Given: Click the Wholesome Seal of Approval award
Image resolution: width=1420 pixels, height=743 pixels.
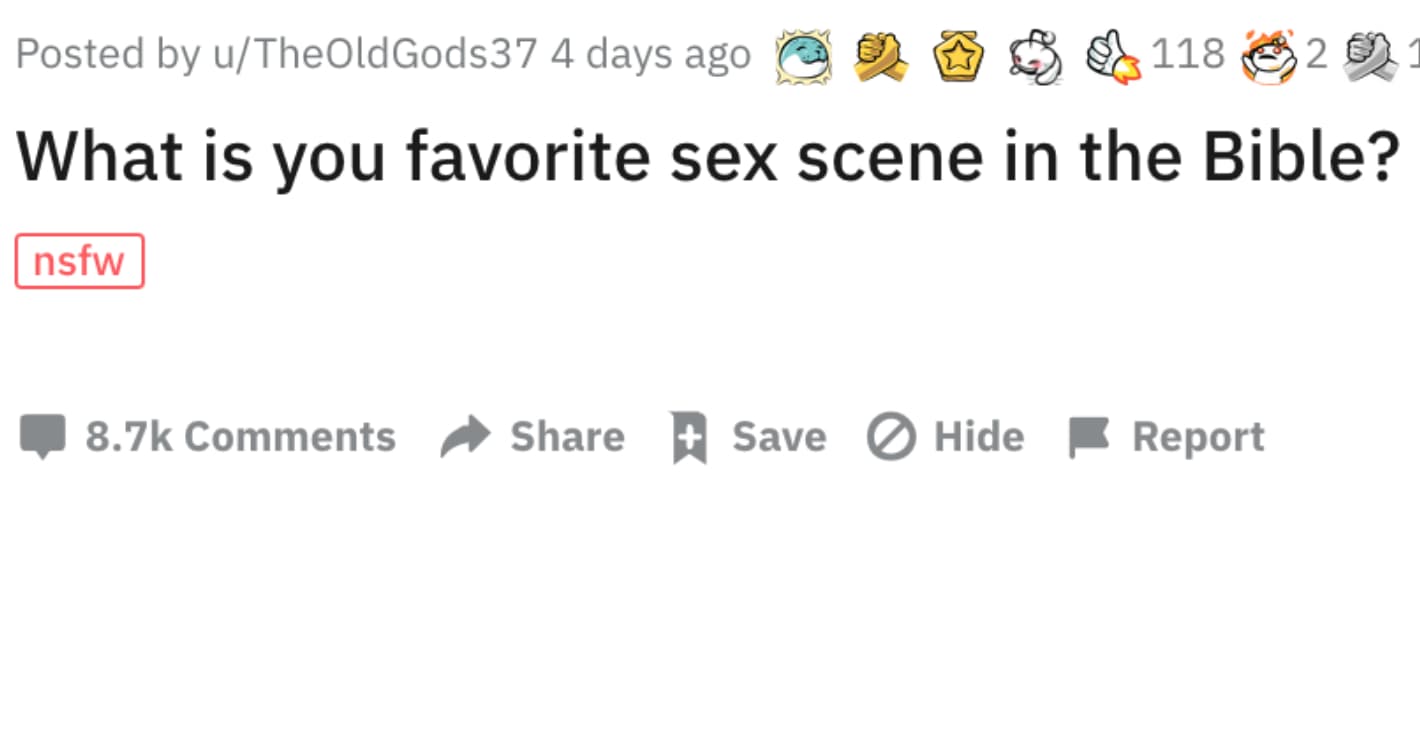Looking at the screenshot, I should (x=800, y=57).
